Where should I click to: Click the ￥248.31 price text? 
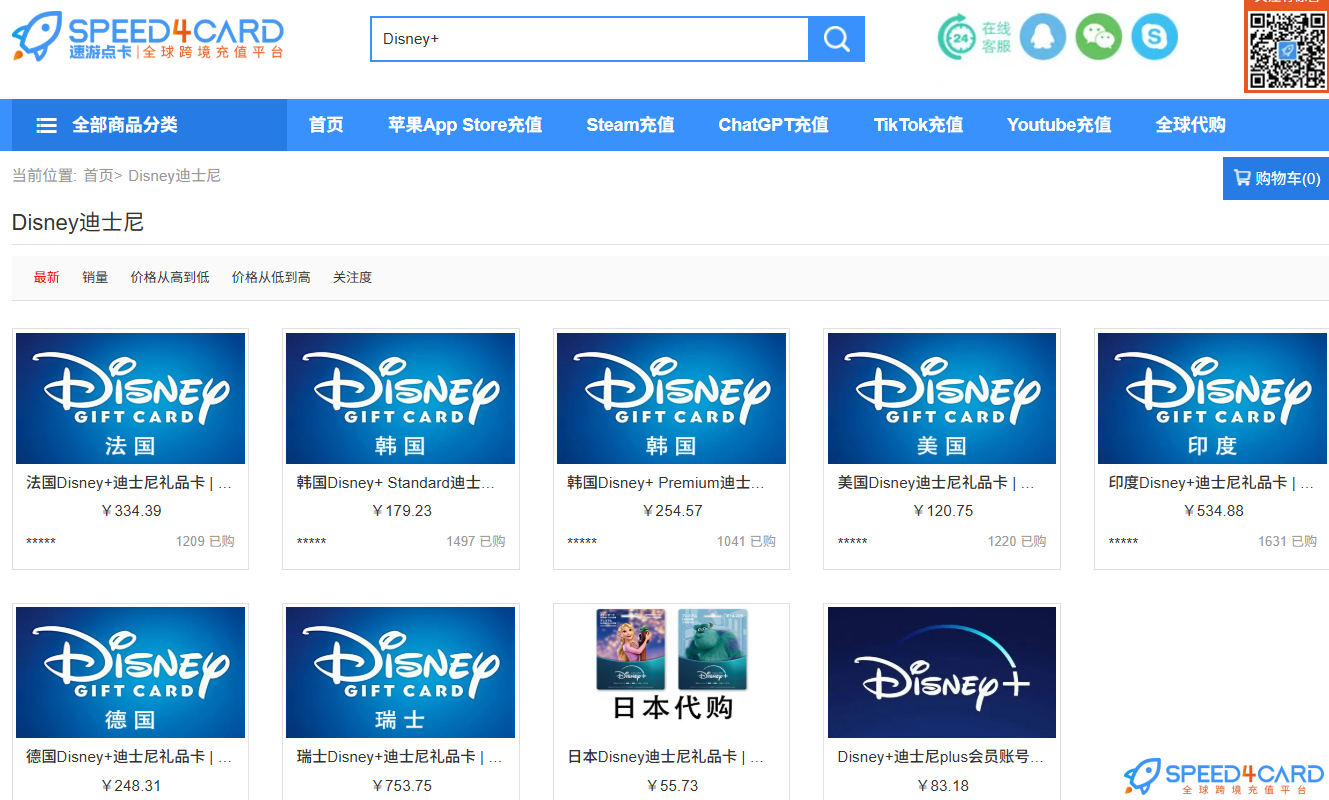click(130, 786)
